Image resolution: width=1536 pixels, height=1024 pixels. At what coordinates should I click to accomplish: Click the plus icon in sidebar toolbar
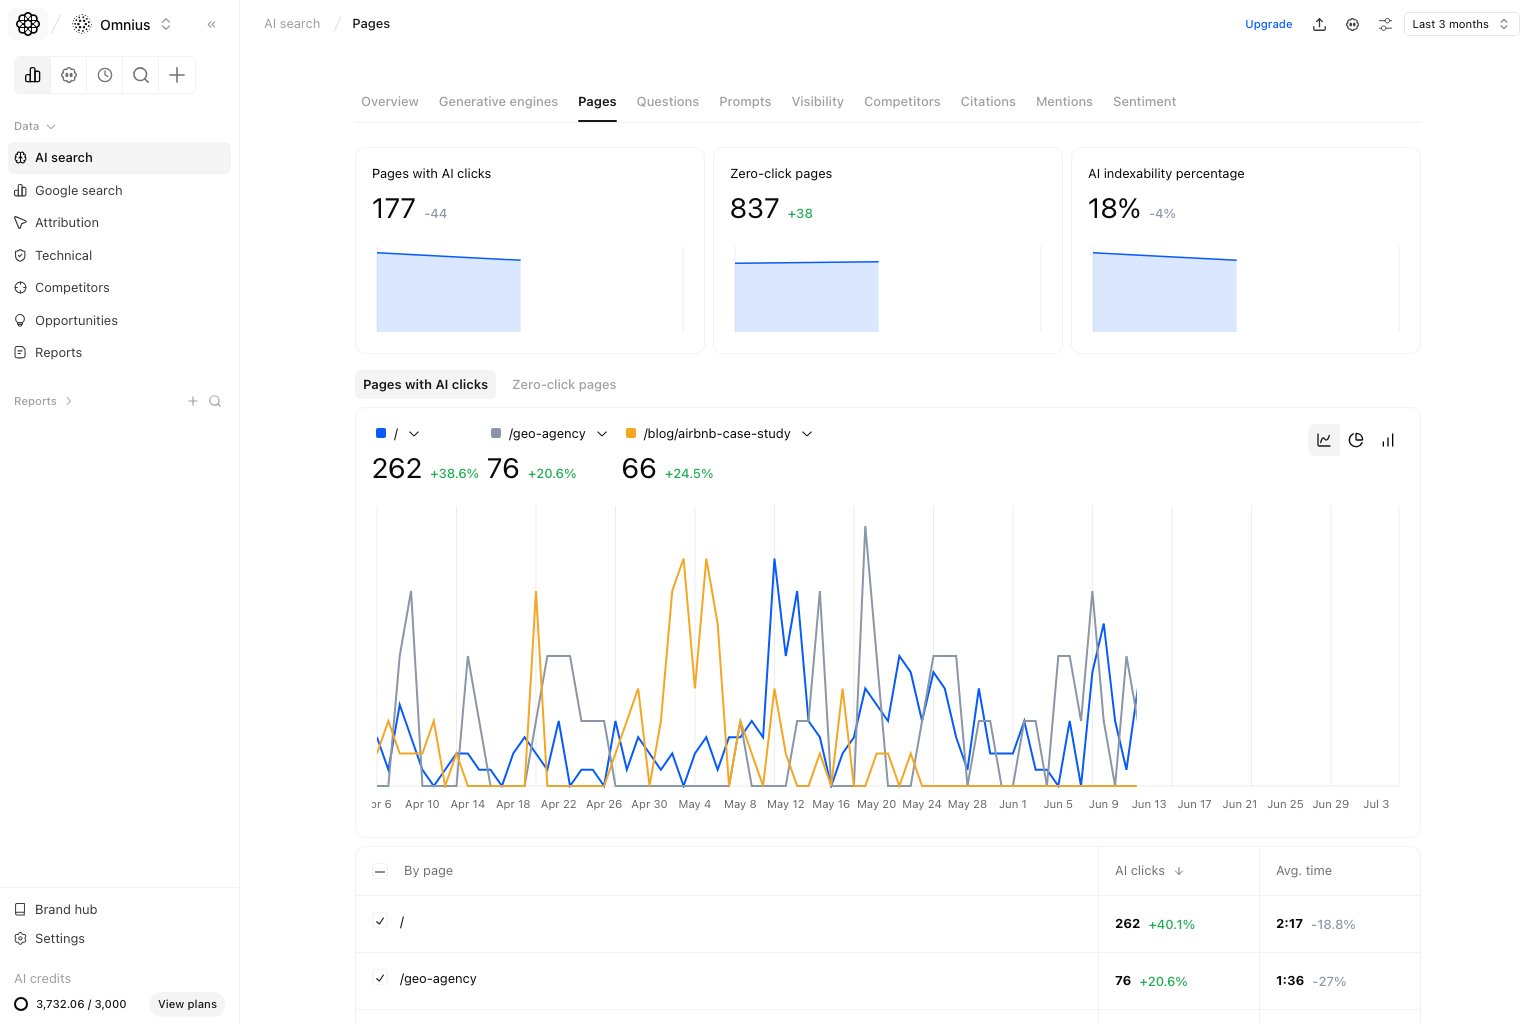tap(177, 75)
